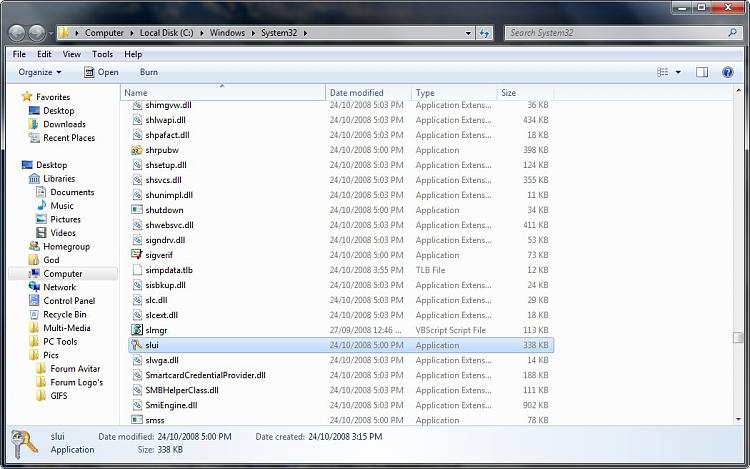The height and width of the screenshot is (469, 750).
Task: Select the smss application icon
Action: 137,420
